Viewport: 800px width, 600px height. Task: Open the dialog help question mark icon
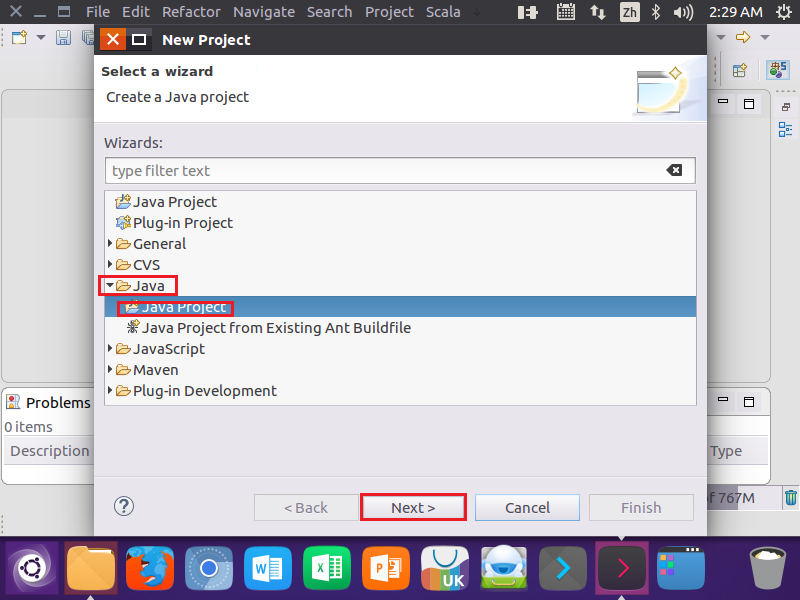(x=123, y=507)
